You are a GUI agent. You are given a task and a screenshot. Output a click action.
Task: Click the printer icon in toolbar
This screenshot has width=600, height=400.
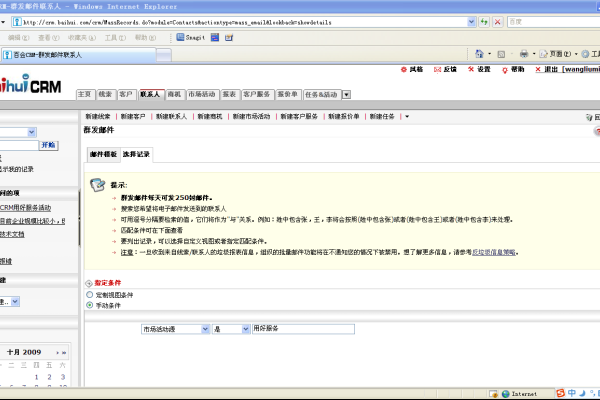pyautogui.click(x=524, y=54)
